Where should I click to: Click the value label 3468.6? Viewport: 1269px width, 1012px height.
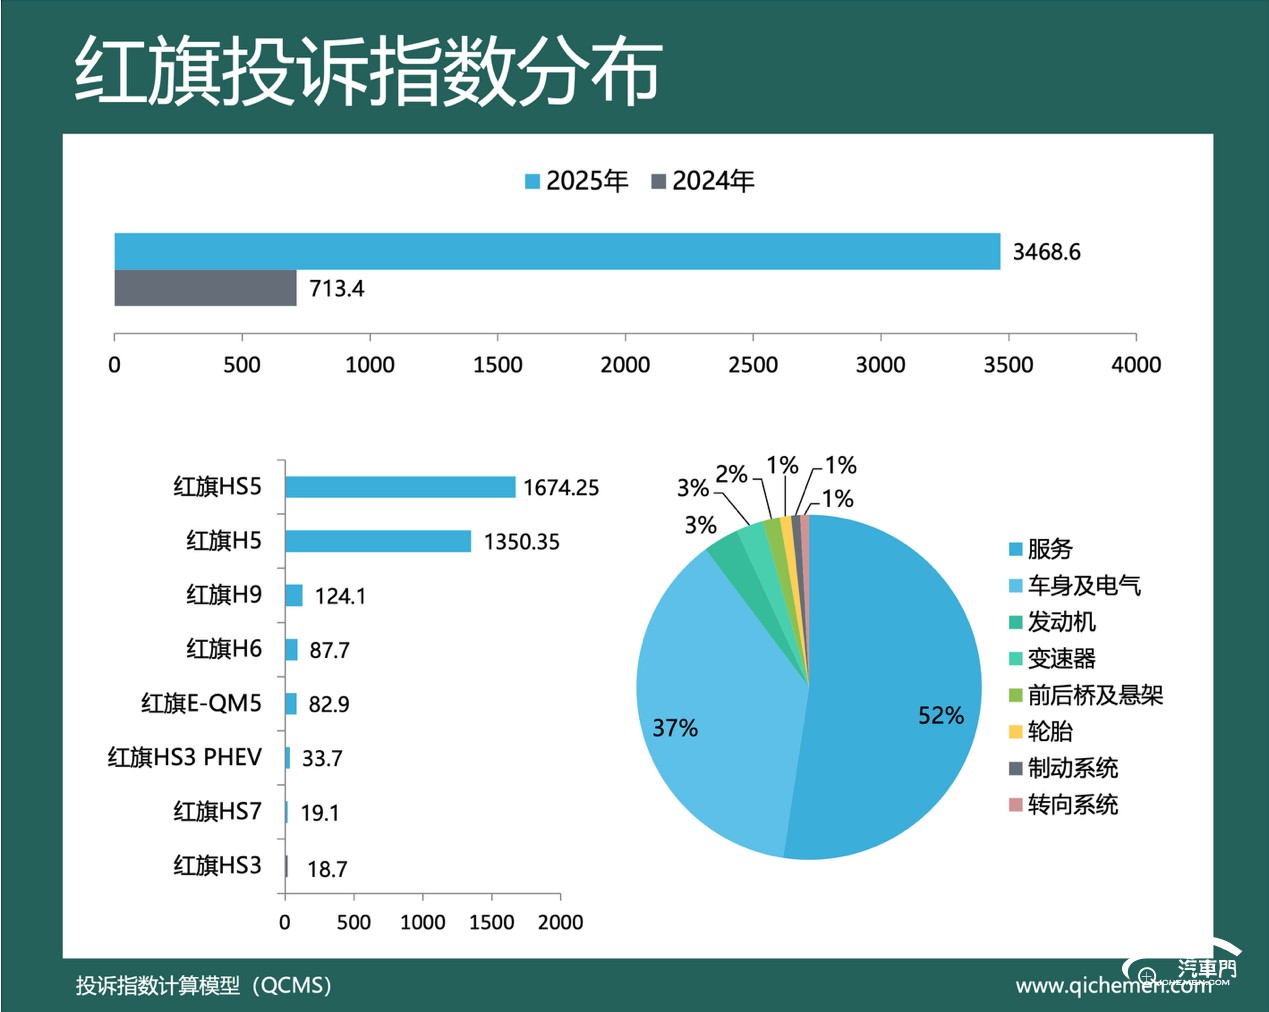click(x=1046, y=252)
